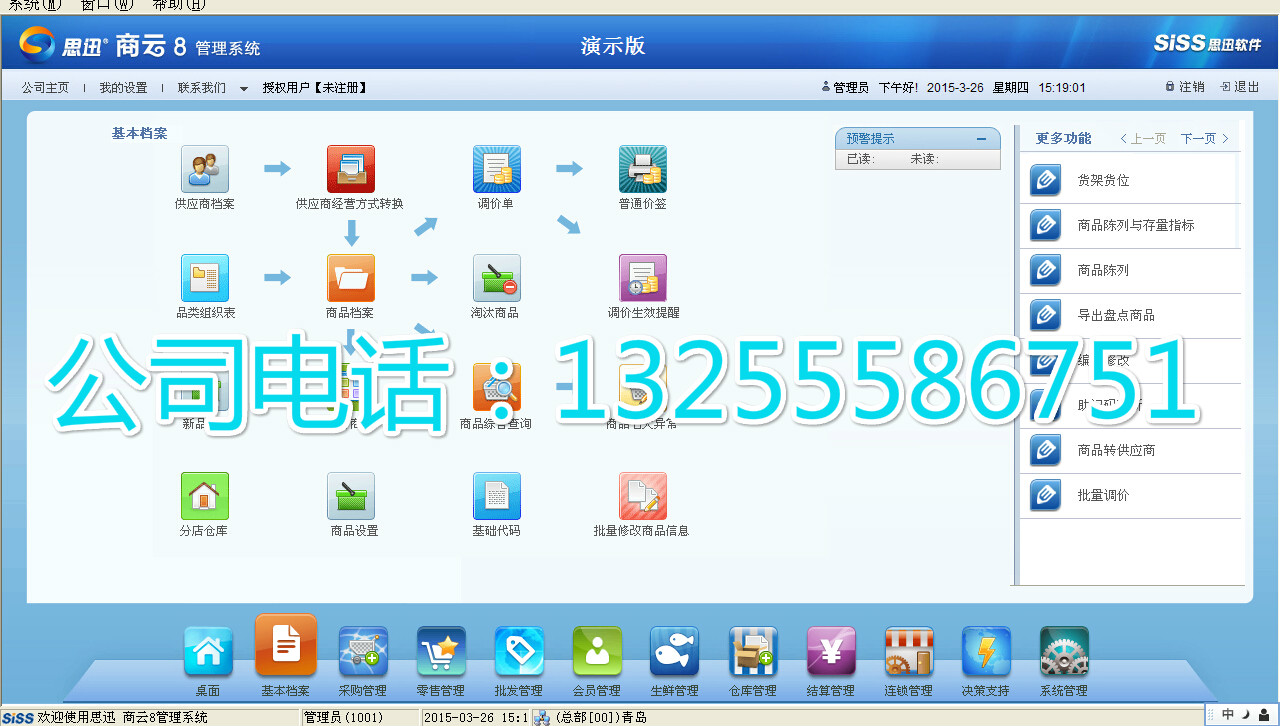Open 系统管理 system gear in bottom dock
Image resolution: width=1280 pixels, height=726 pixels.
pos(1064,652)
